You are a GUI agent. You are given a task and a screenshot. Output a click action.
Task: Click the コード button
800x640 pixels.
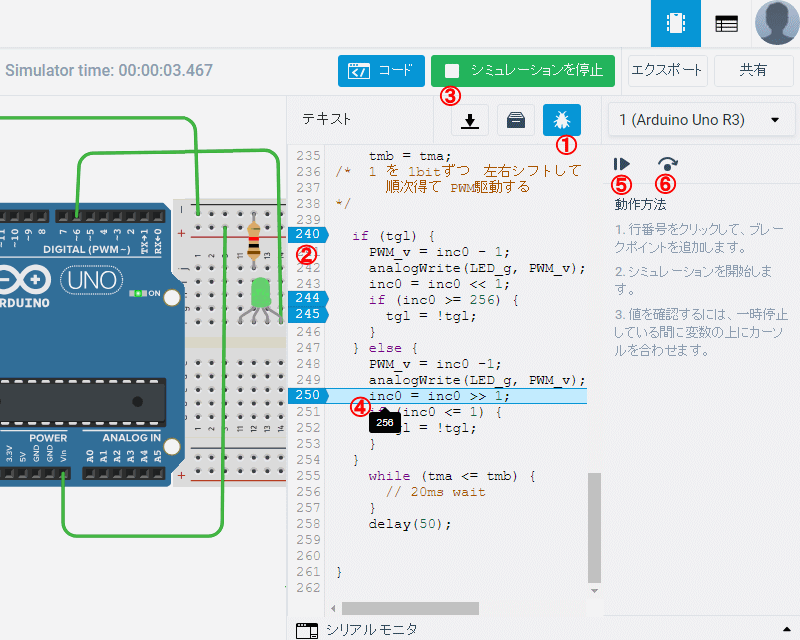[381, 71]
